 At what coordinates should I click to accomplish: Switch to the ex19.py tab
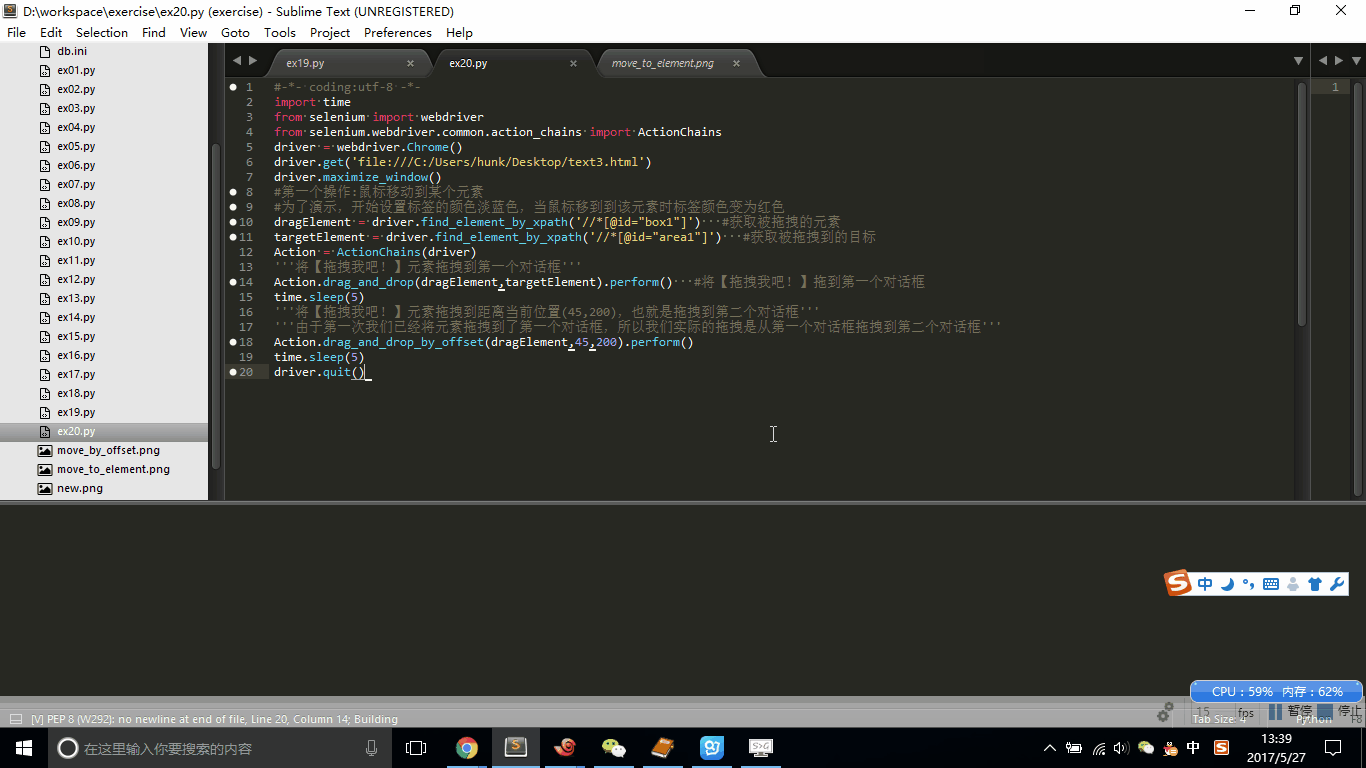(x=305, y=63)
